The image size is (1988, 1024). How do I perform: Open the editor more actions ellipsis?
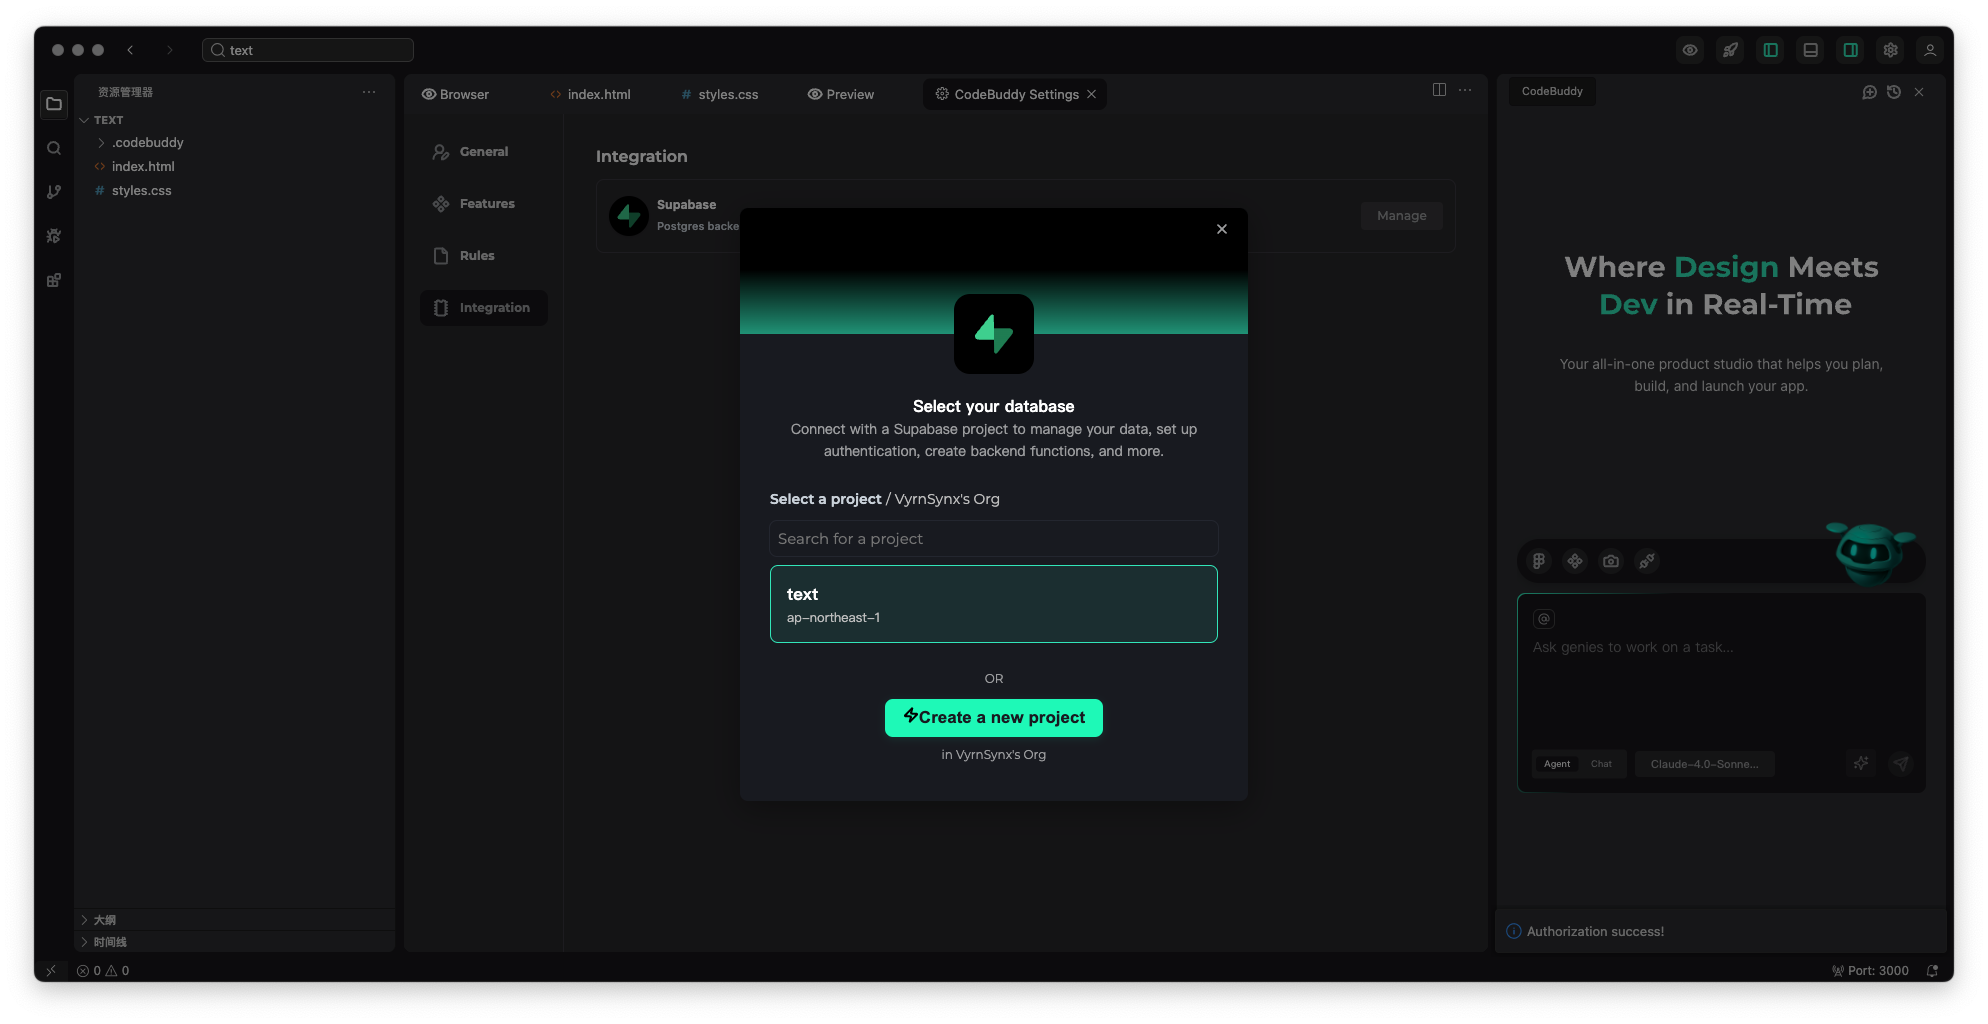(1465, 90)
